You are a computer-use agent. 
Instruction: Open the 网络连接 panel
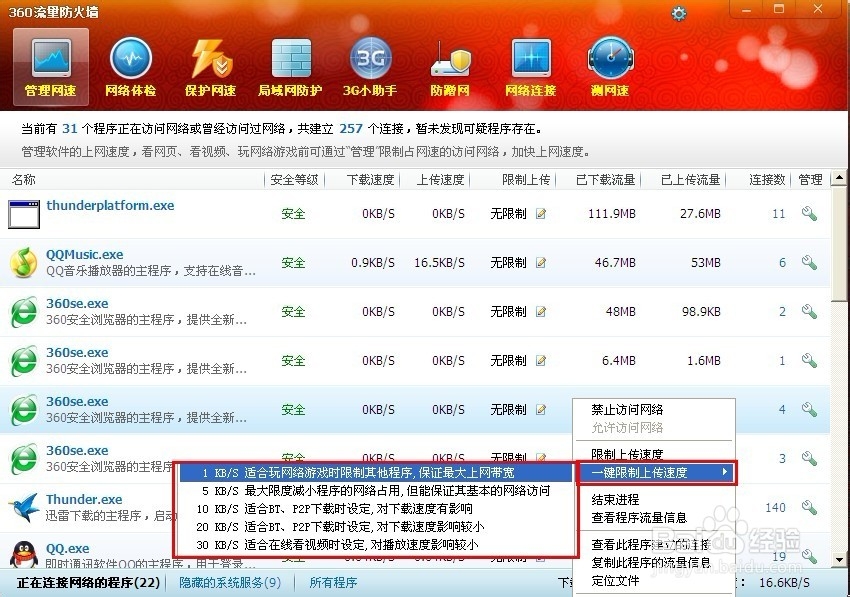click(531, 65)
